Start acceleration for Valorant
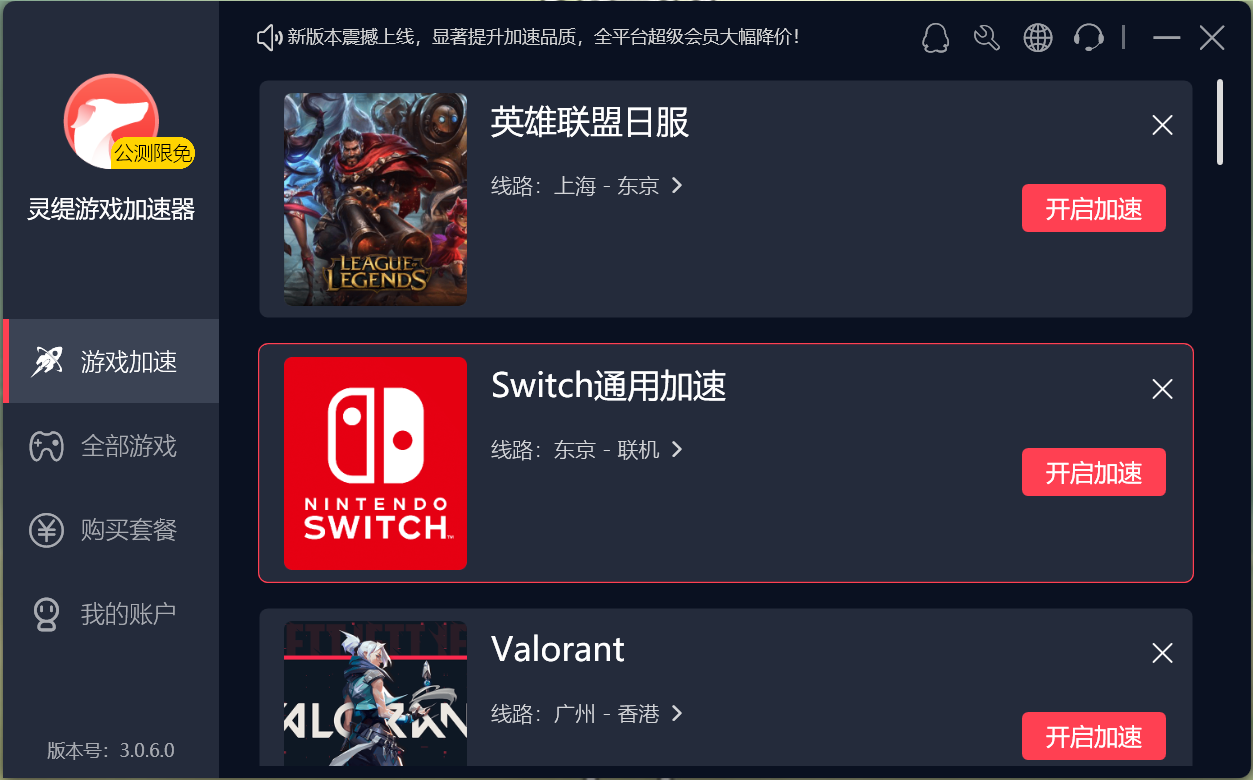 1094,736
